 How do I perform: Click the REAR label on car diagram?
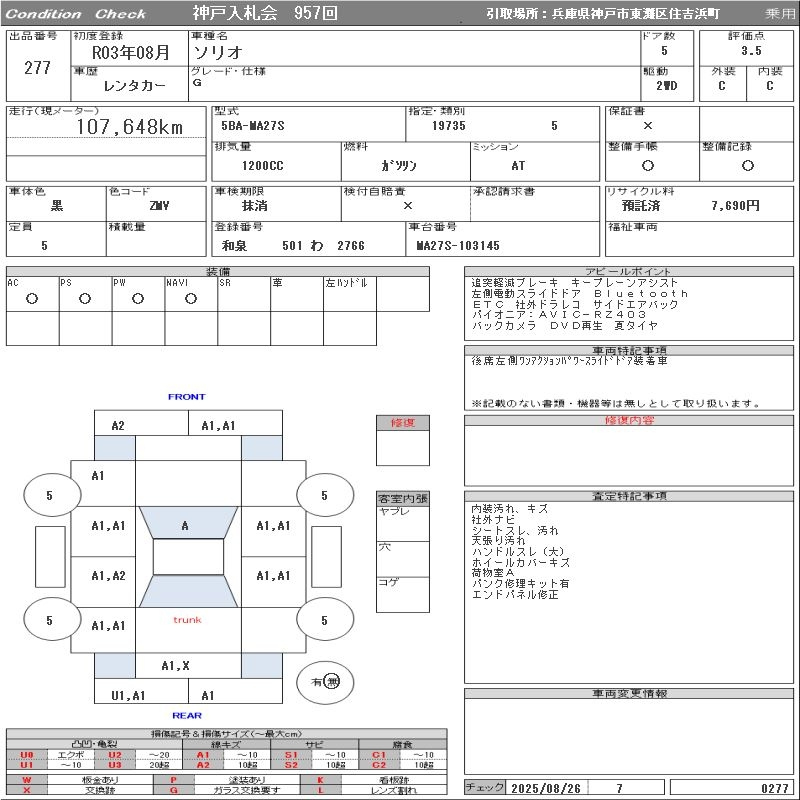tap(187, 716)
